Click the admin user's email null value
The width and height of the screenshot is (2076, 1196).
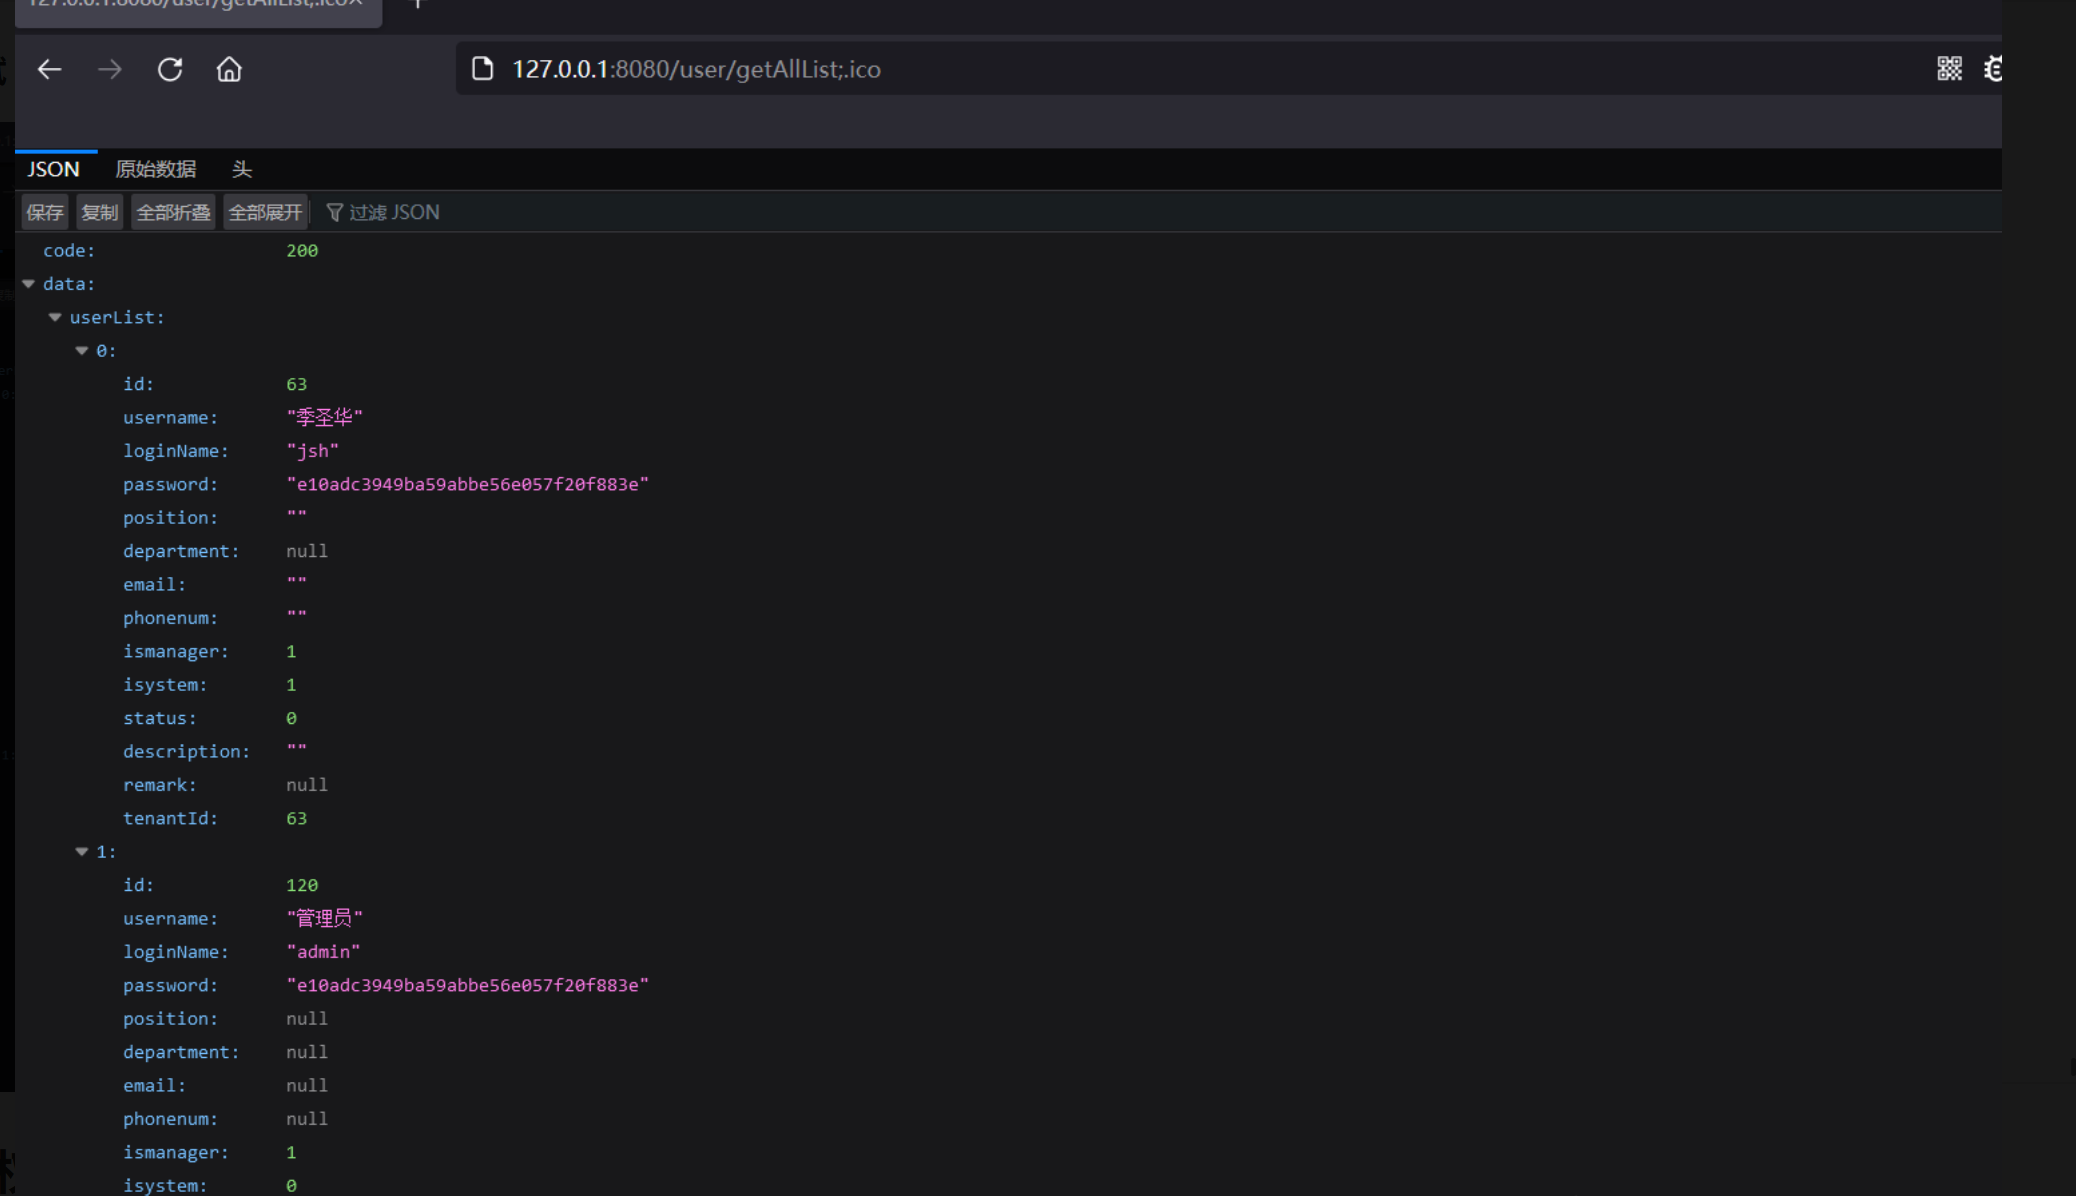pos(307,1085)
